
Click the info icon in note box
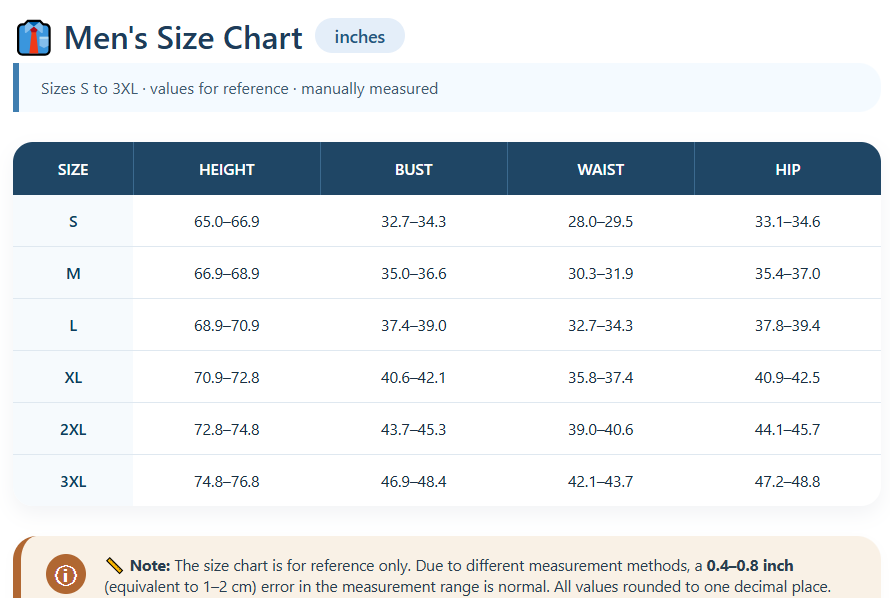pos(67,575)
